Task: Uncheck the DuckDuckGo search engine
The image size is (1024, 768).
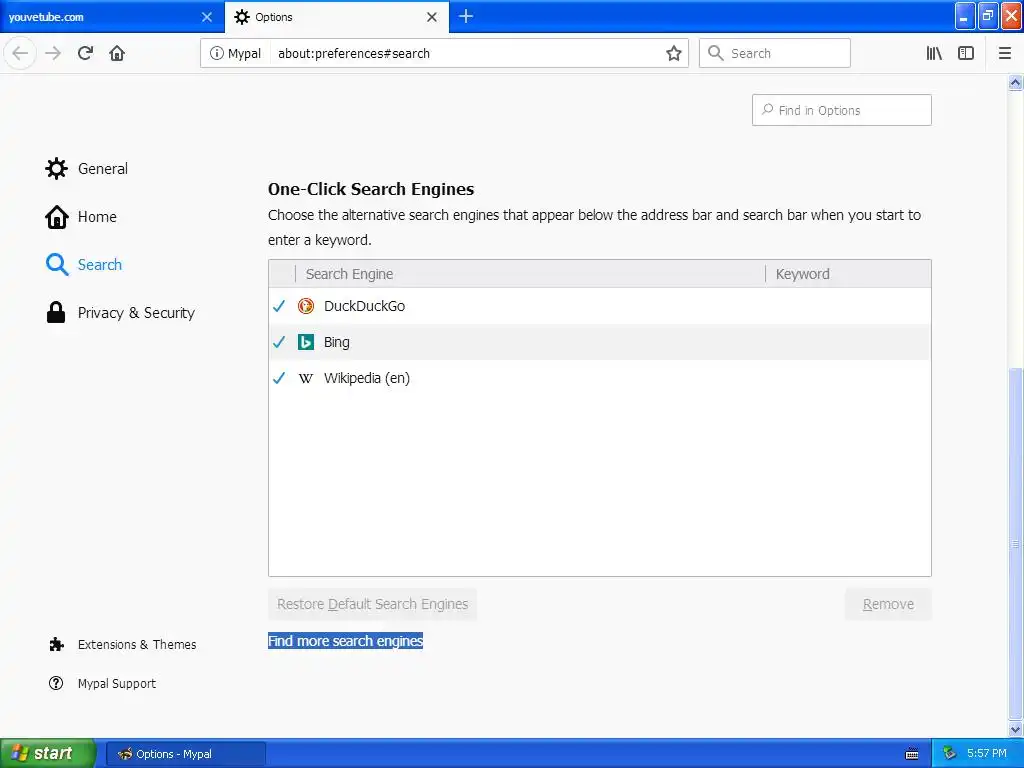Action: click(279, 306)
